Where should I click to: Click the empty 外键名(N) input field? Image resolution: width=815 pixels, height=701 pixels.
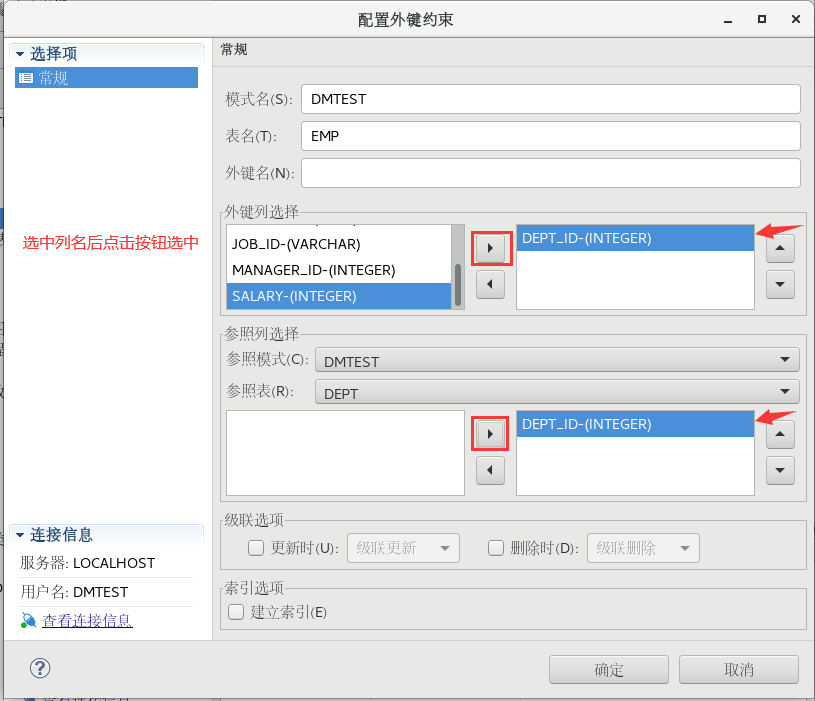(x=550, y=172)
